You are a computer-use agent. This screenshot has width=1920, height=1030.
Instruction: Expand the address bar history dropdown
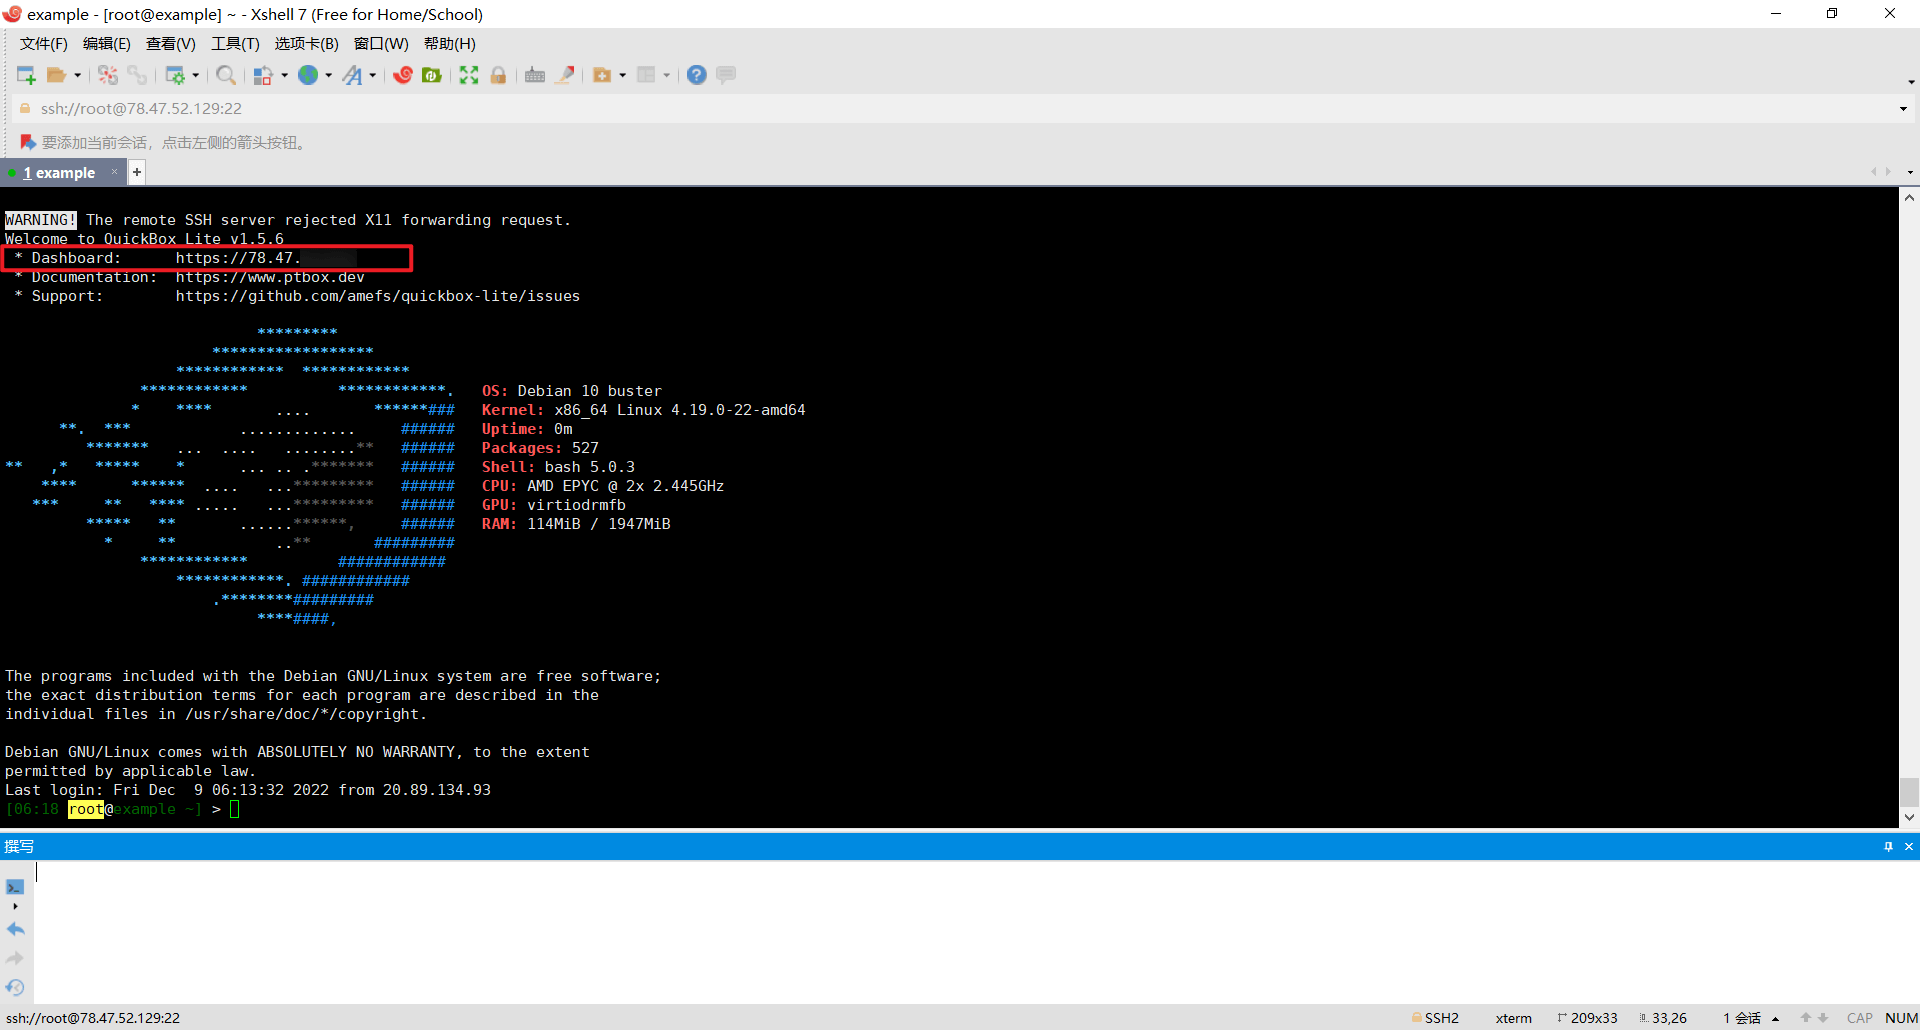[1902, 109]
